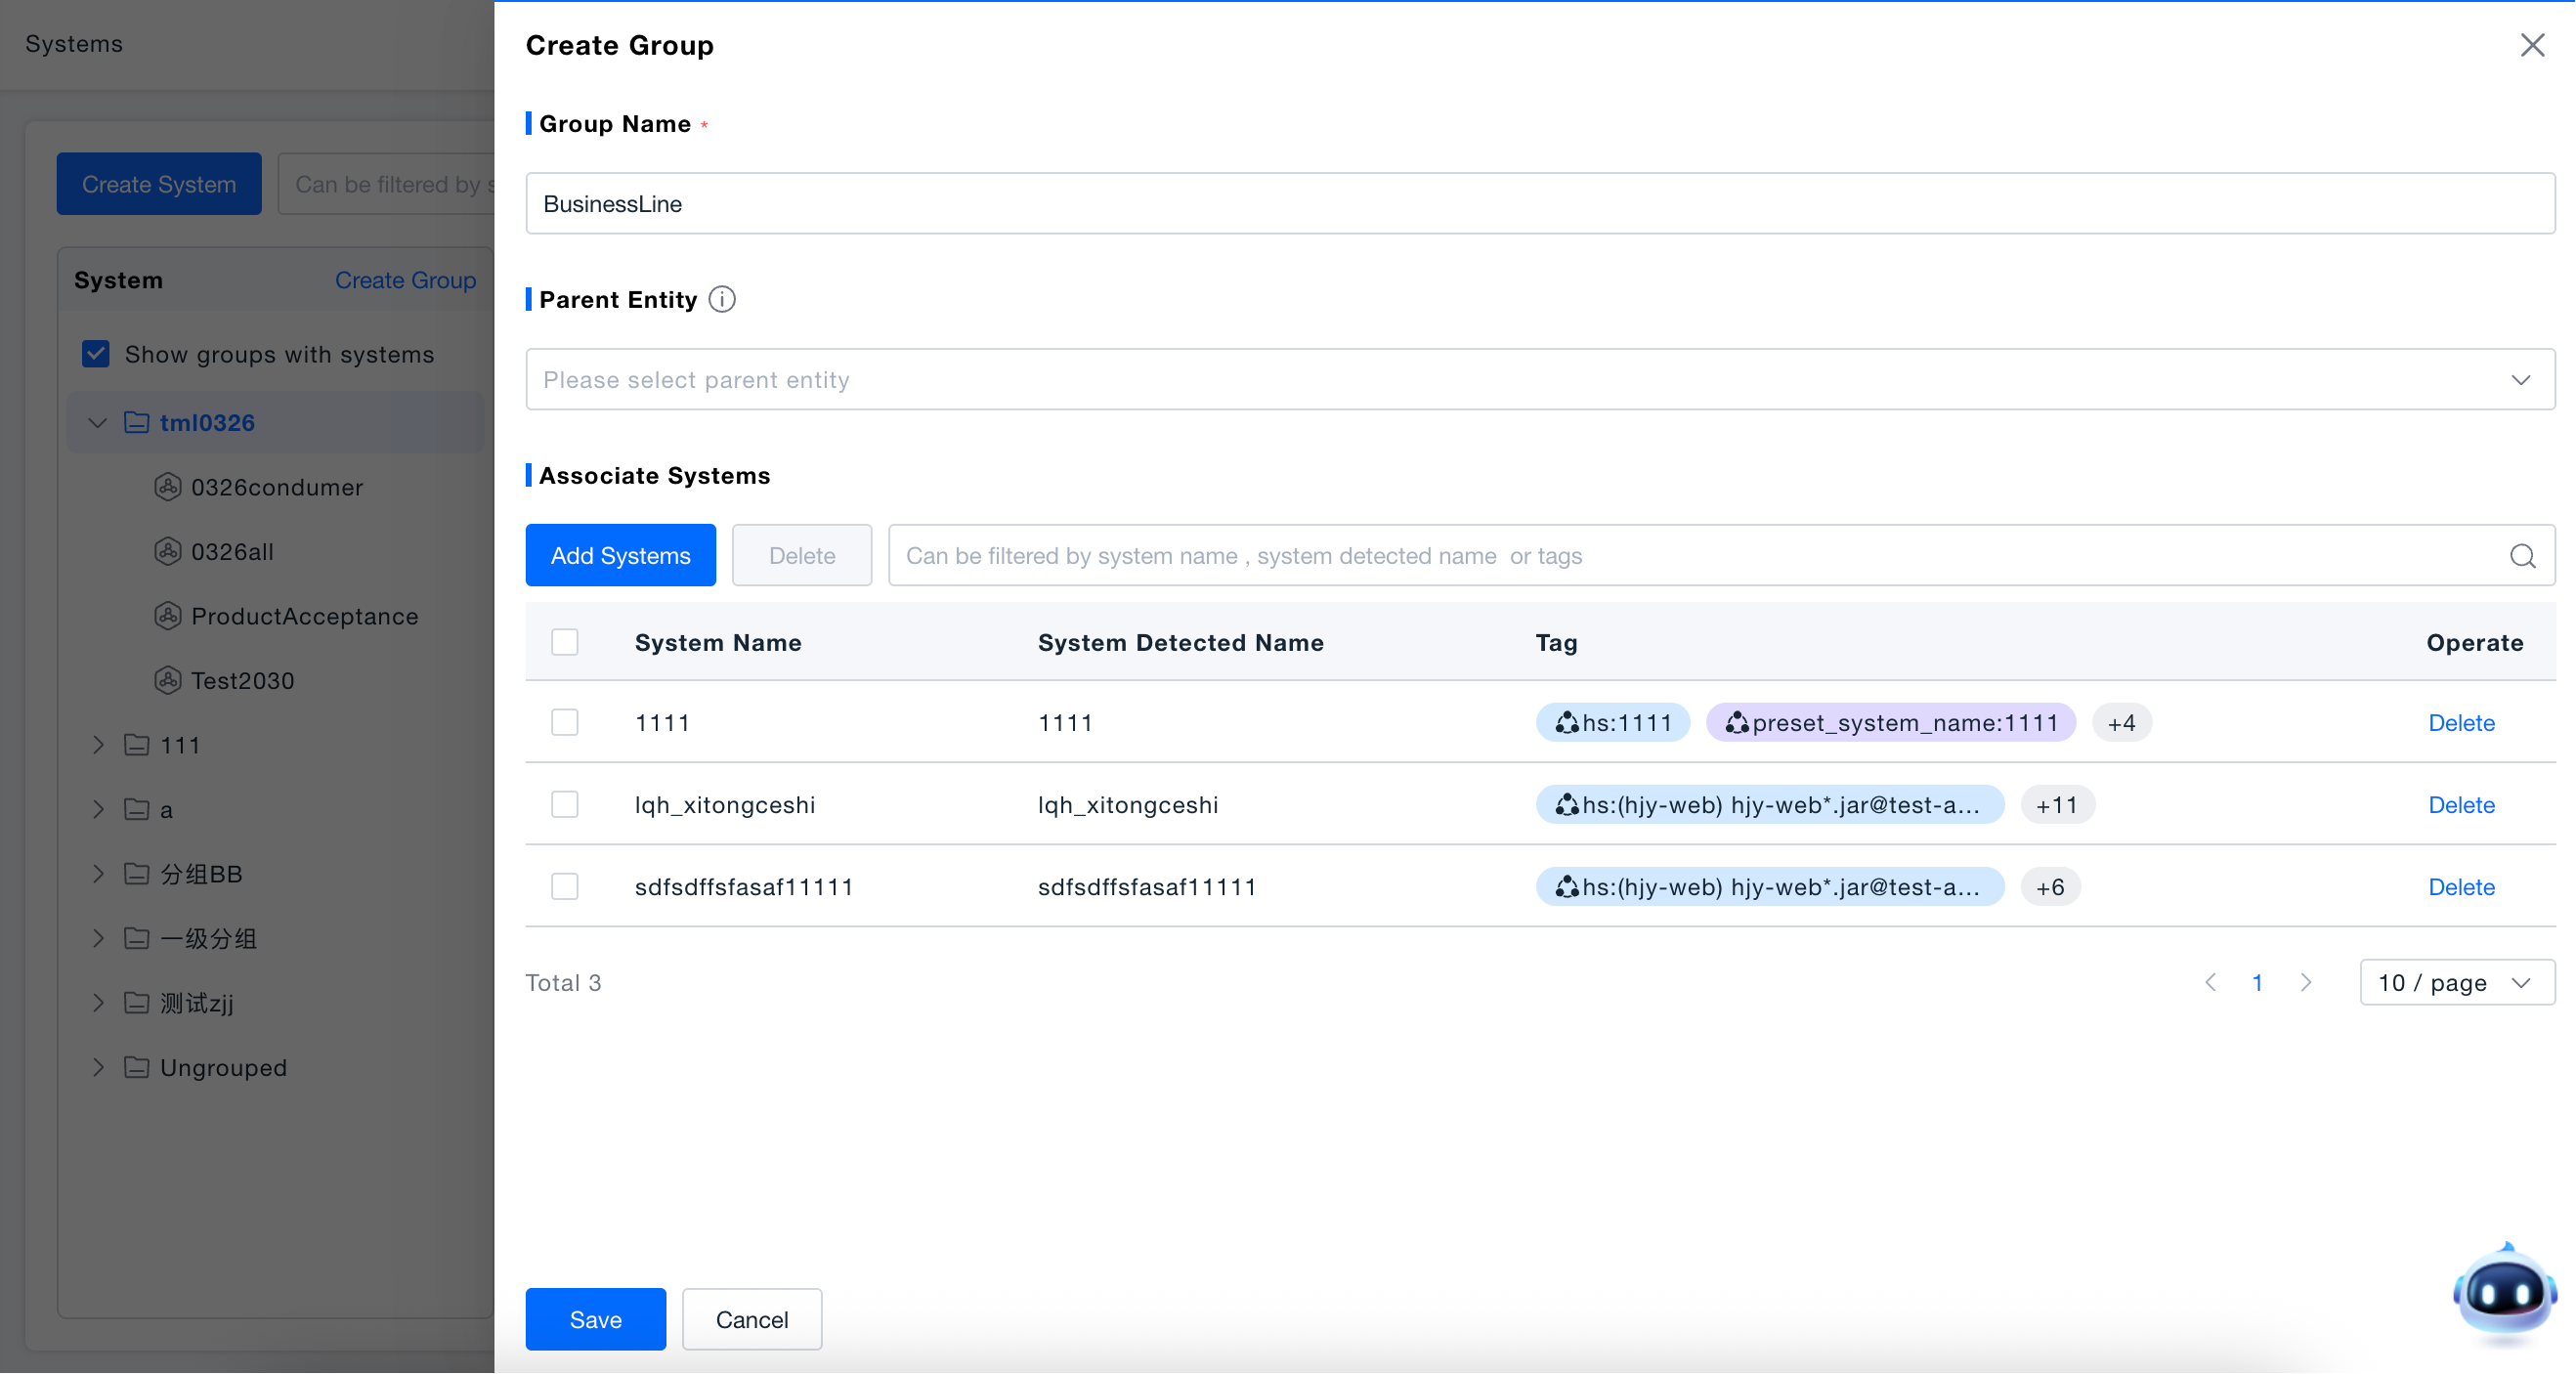The image size is (2576, 1374).
Task: Click the tml0326 folder icon
Action: [x=136, y=422]
